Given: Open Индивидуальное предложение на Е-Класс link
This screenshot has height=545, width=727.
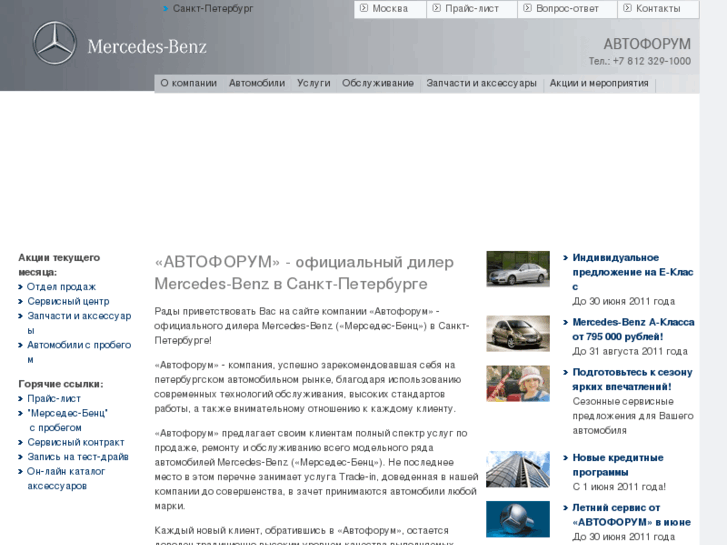Looking at the screenshot, I should pos(633,272).
